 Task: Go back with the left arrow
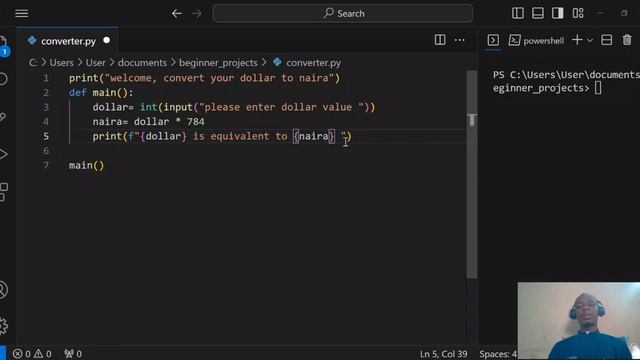pyautogui.click(x=177, y=13)
